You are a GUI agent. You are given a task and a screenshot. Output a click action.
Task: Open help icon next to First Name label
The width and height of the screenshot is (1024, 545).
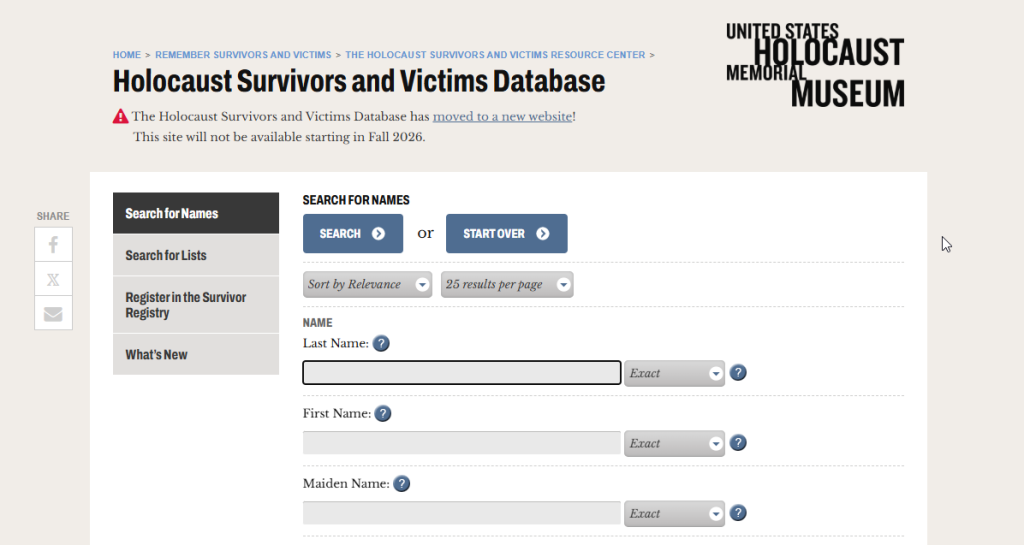point(383,413)
